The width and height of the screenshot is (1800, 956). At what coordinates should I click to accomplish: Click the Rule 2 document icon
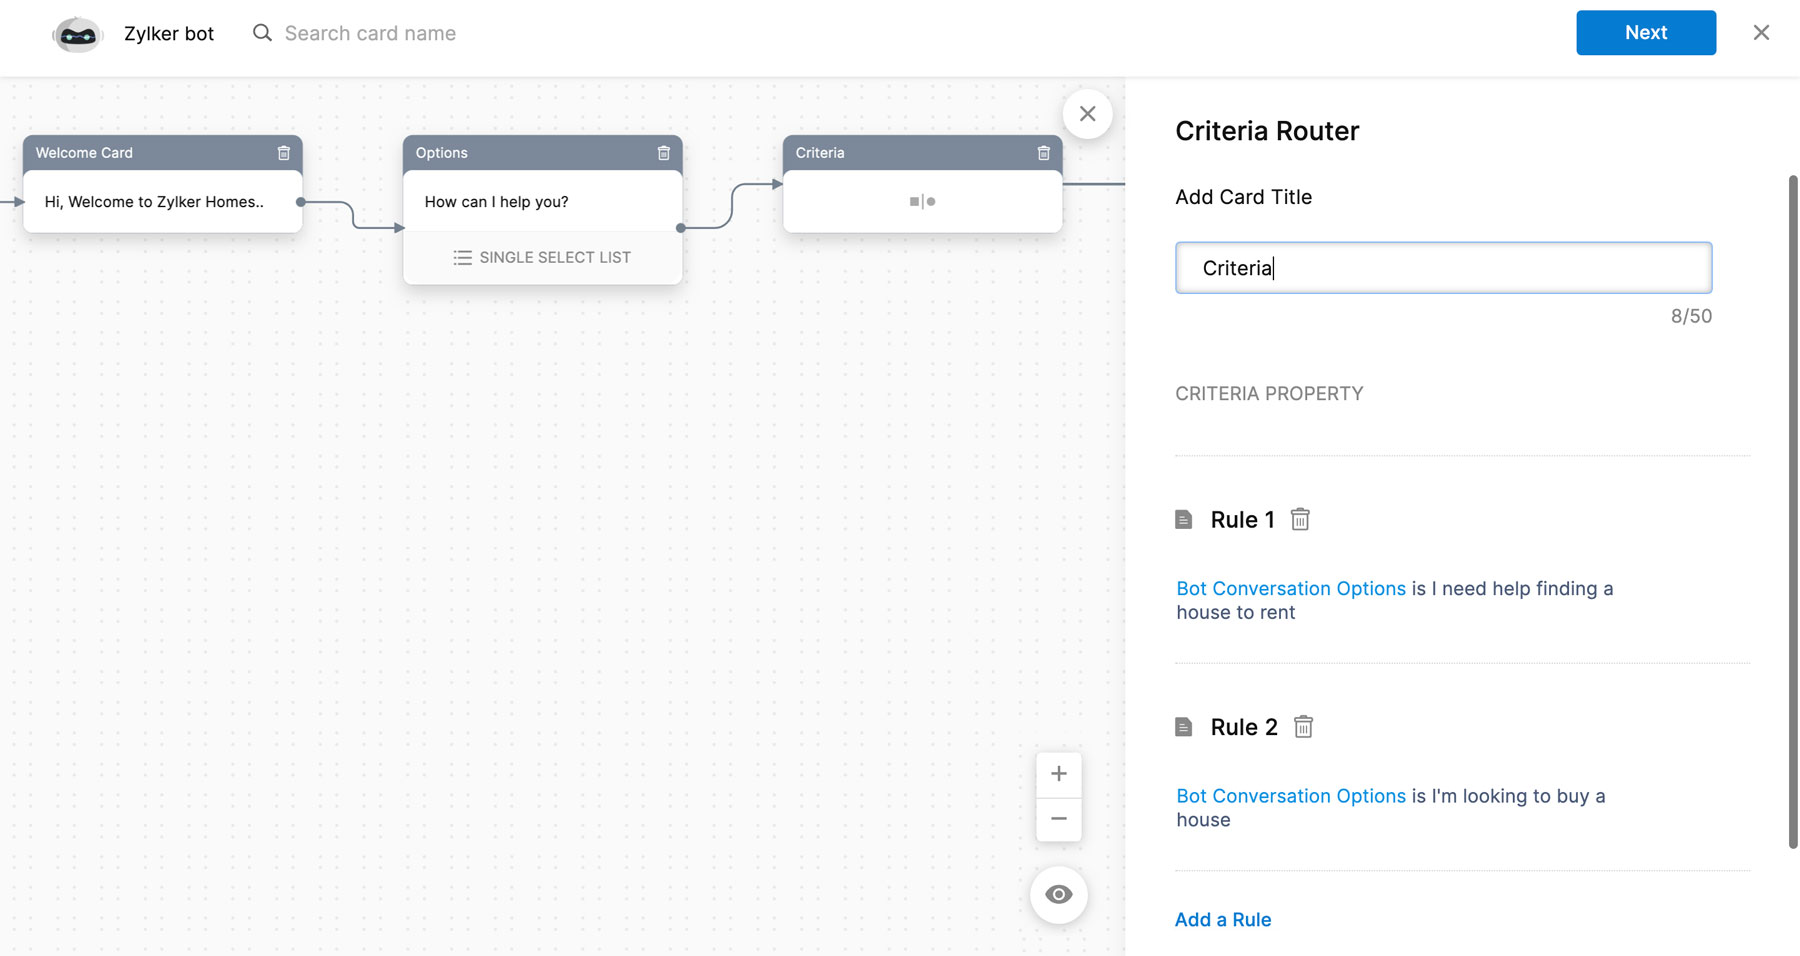tap(1184, 727)
